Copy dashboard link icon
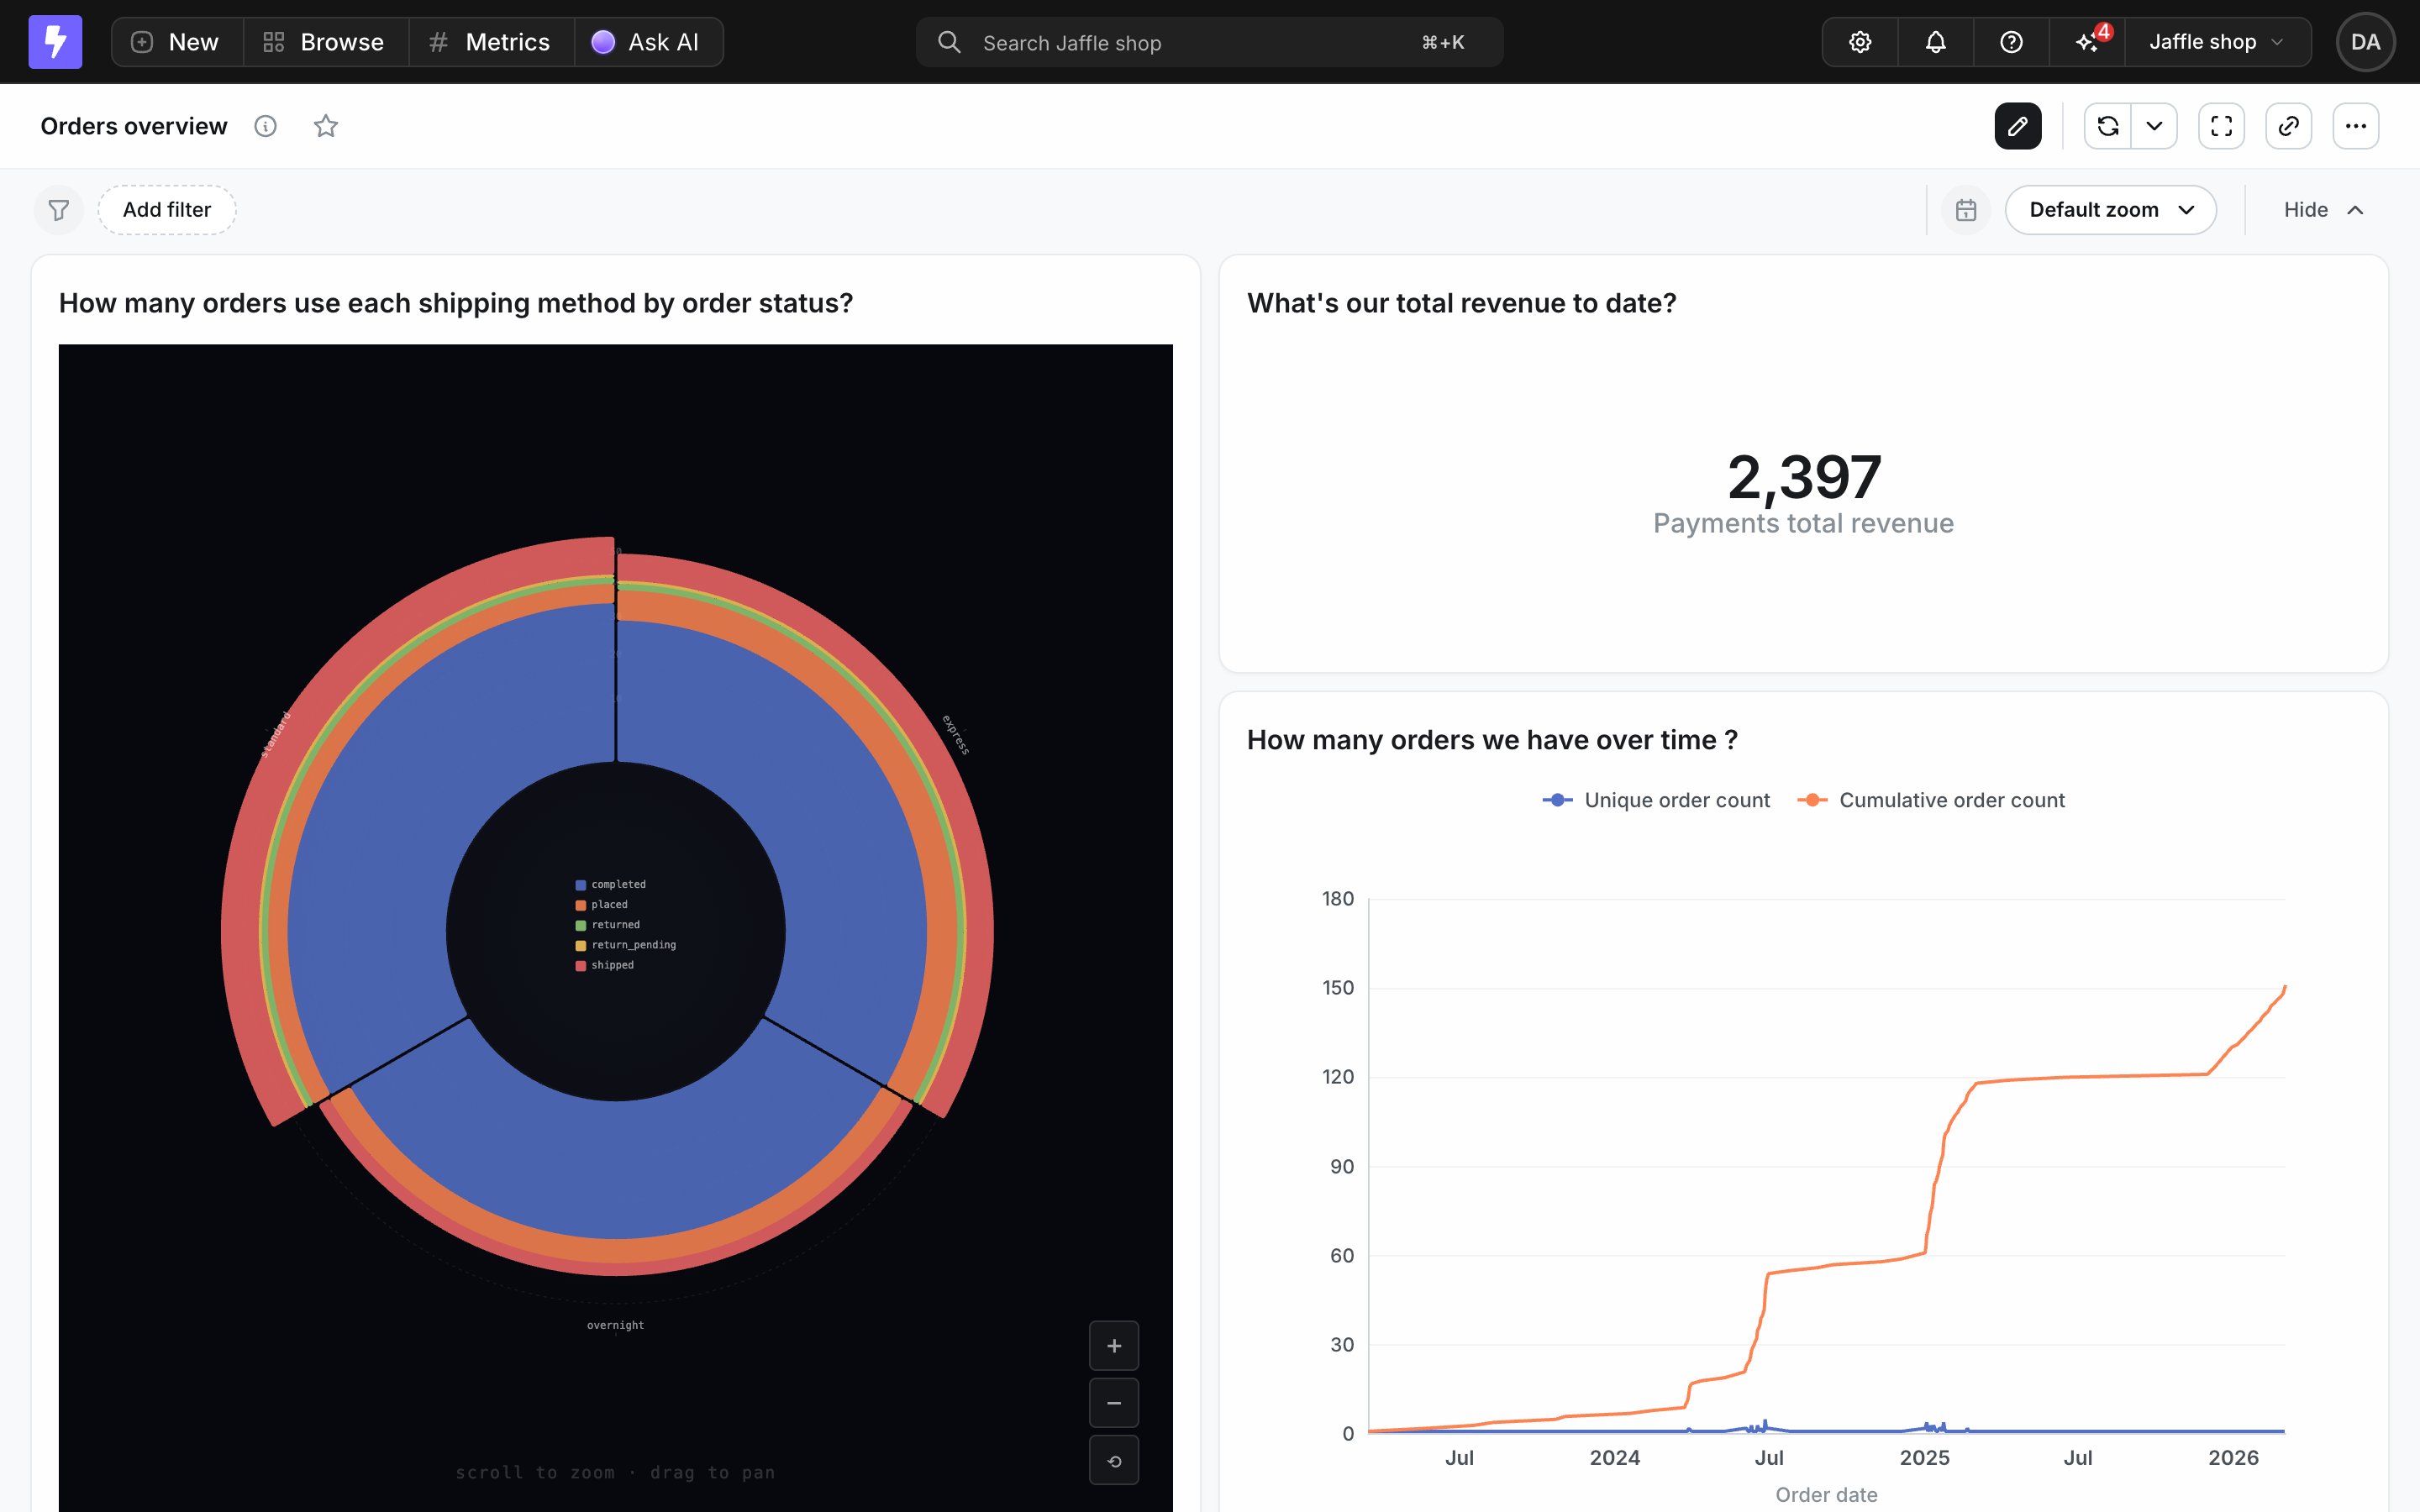The height and width of the screenshot is (1512, 2420). (2288, 126)
